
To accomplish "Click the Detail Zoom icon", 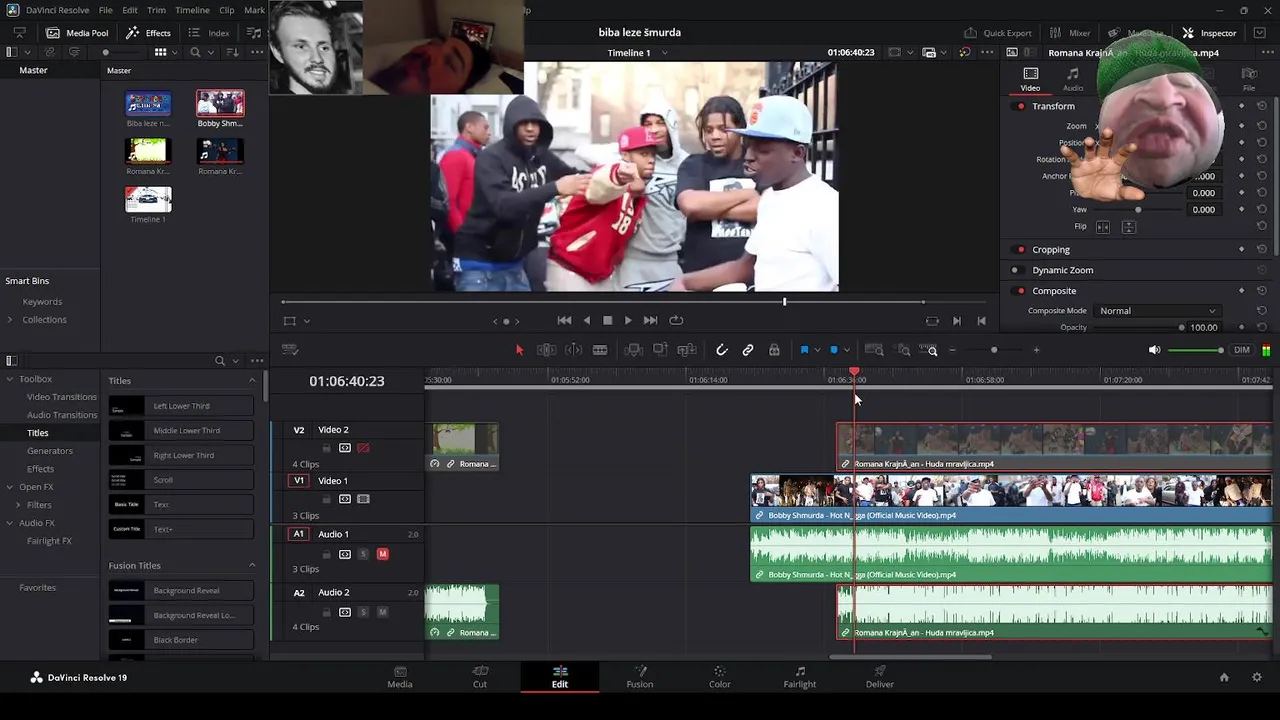I will pyautogui.click(x=903, y=350).
